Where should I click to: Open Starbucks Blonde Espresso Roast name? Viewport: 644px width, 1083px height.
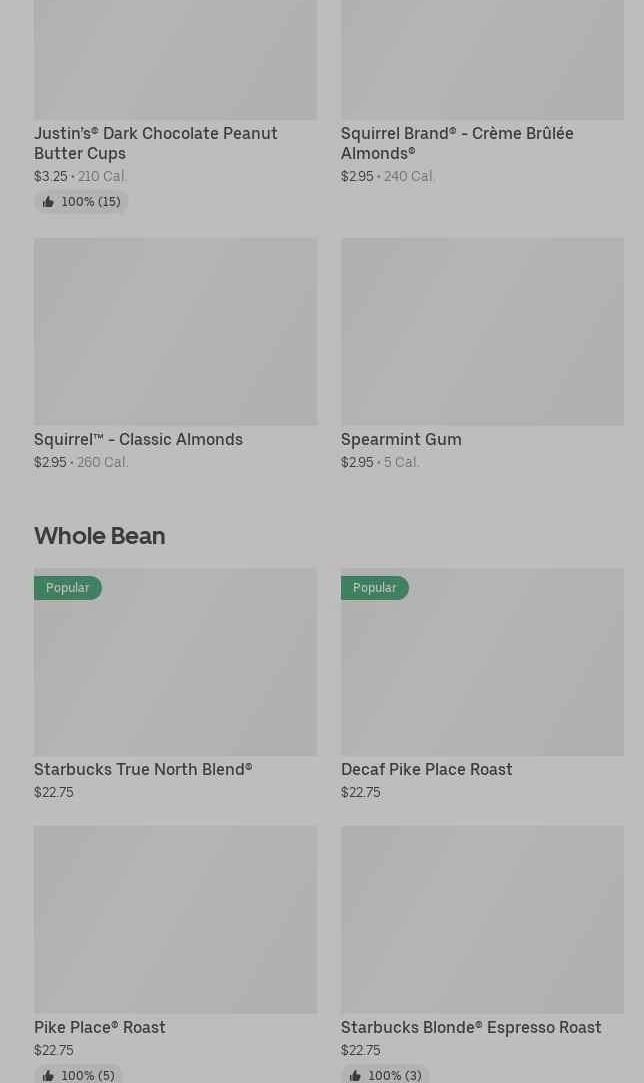471,1027
